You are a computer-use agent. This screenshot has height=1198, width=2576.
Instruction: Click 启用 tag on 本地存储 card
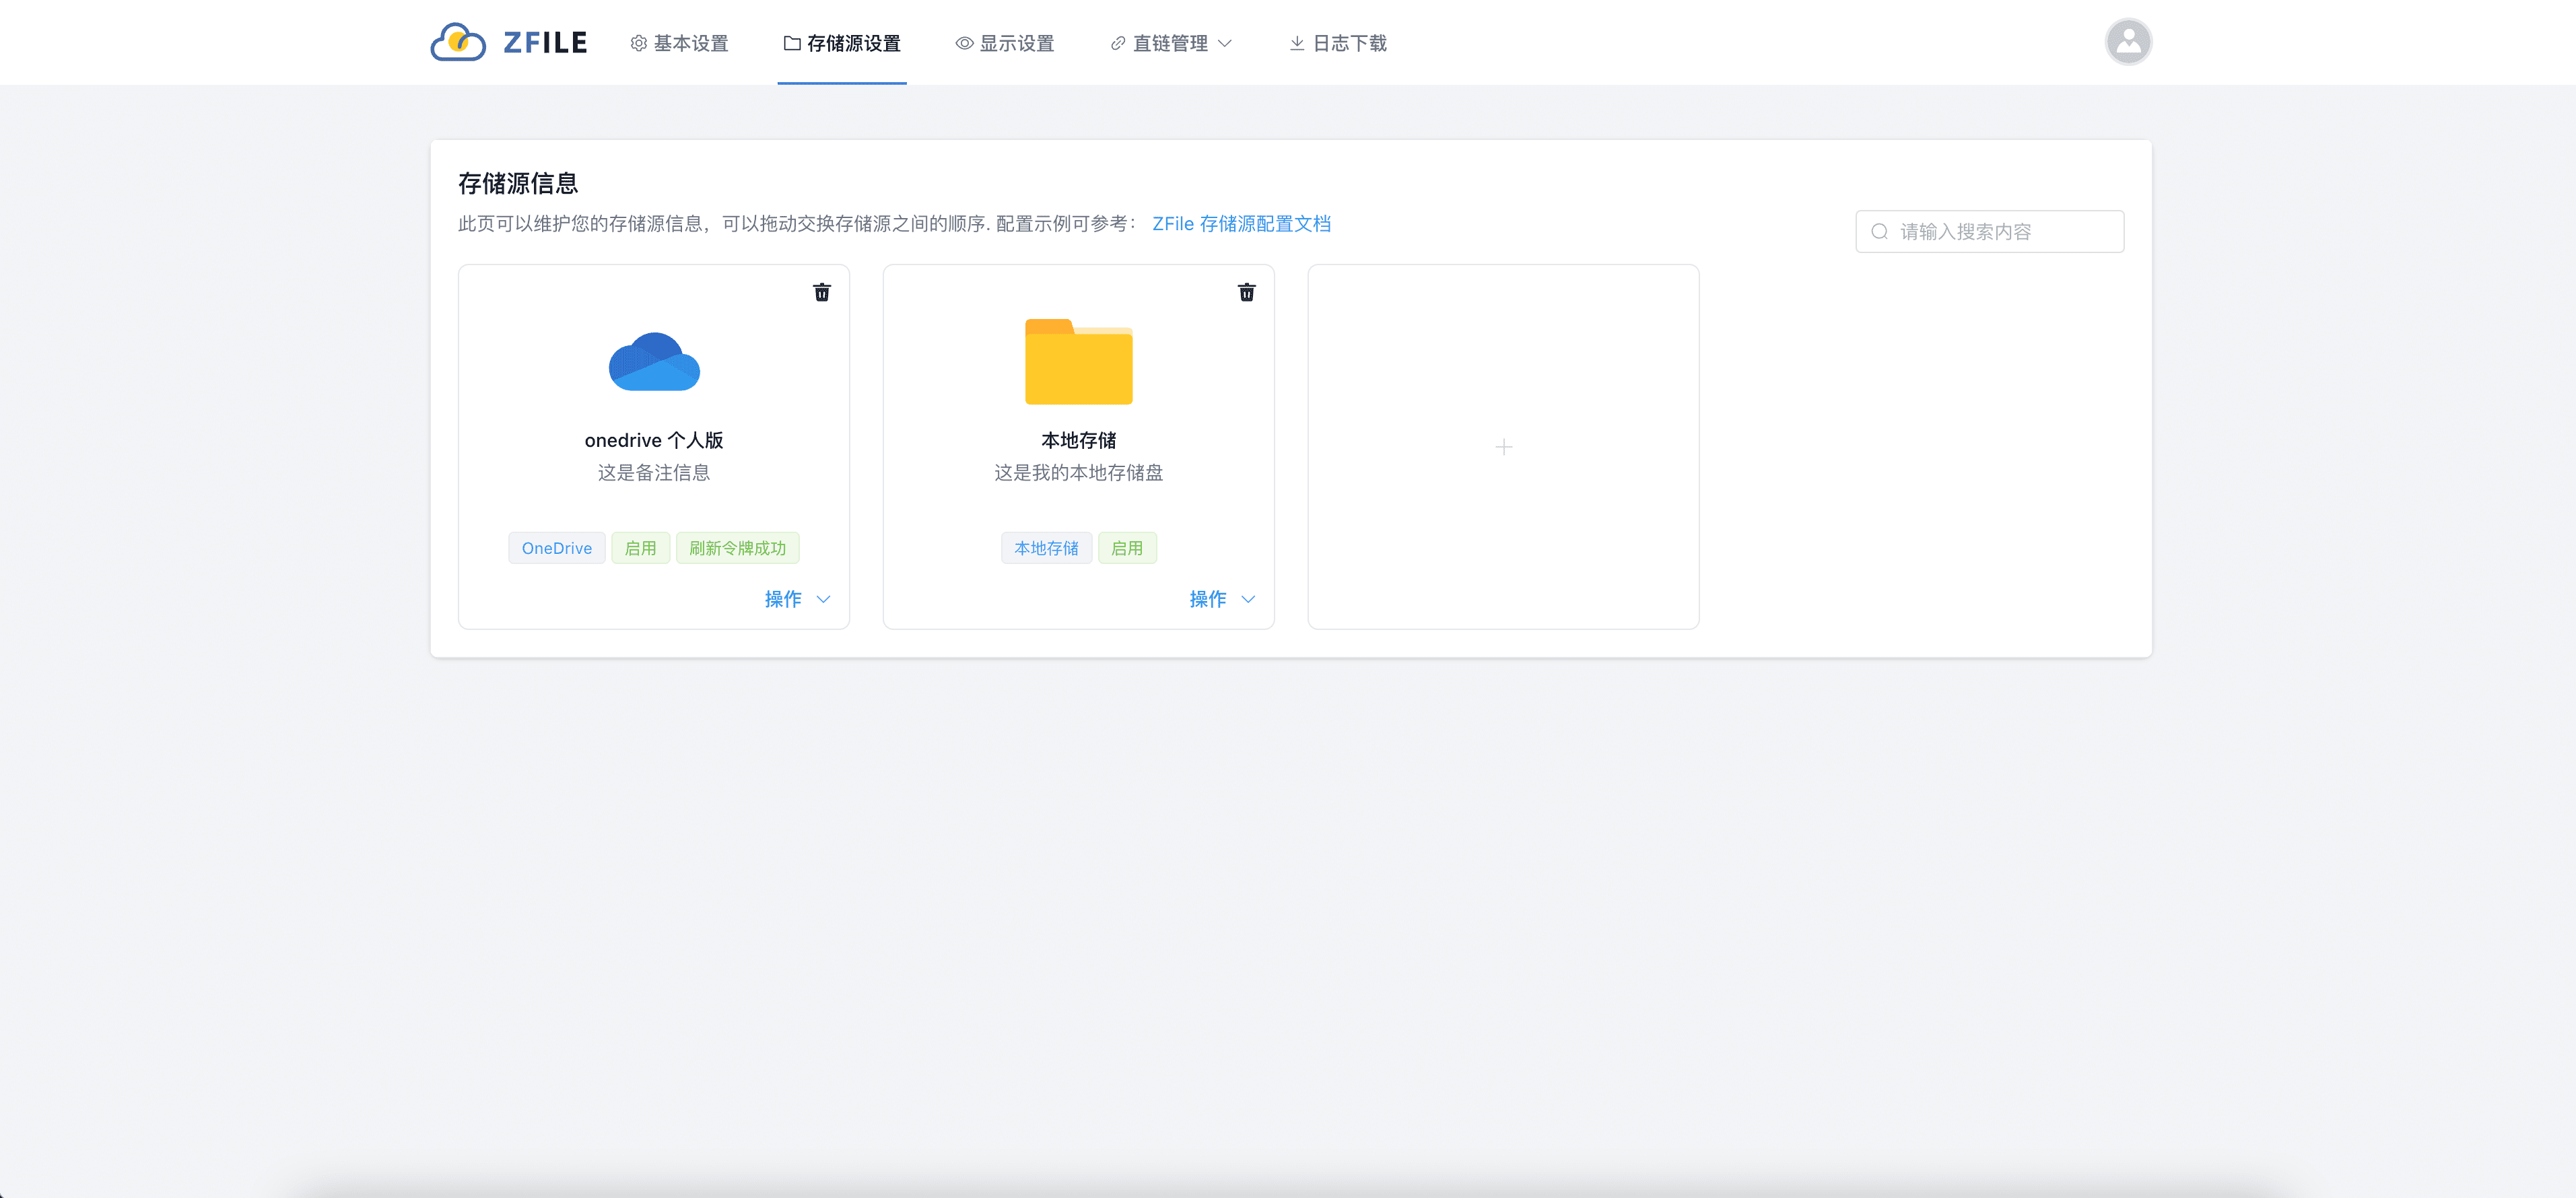click(x=1127, y=548)
